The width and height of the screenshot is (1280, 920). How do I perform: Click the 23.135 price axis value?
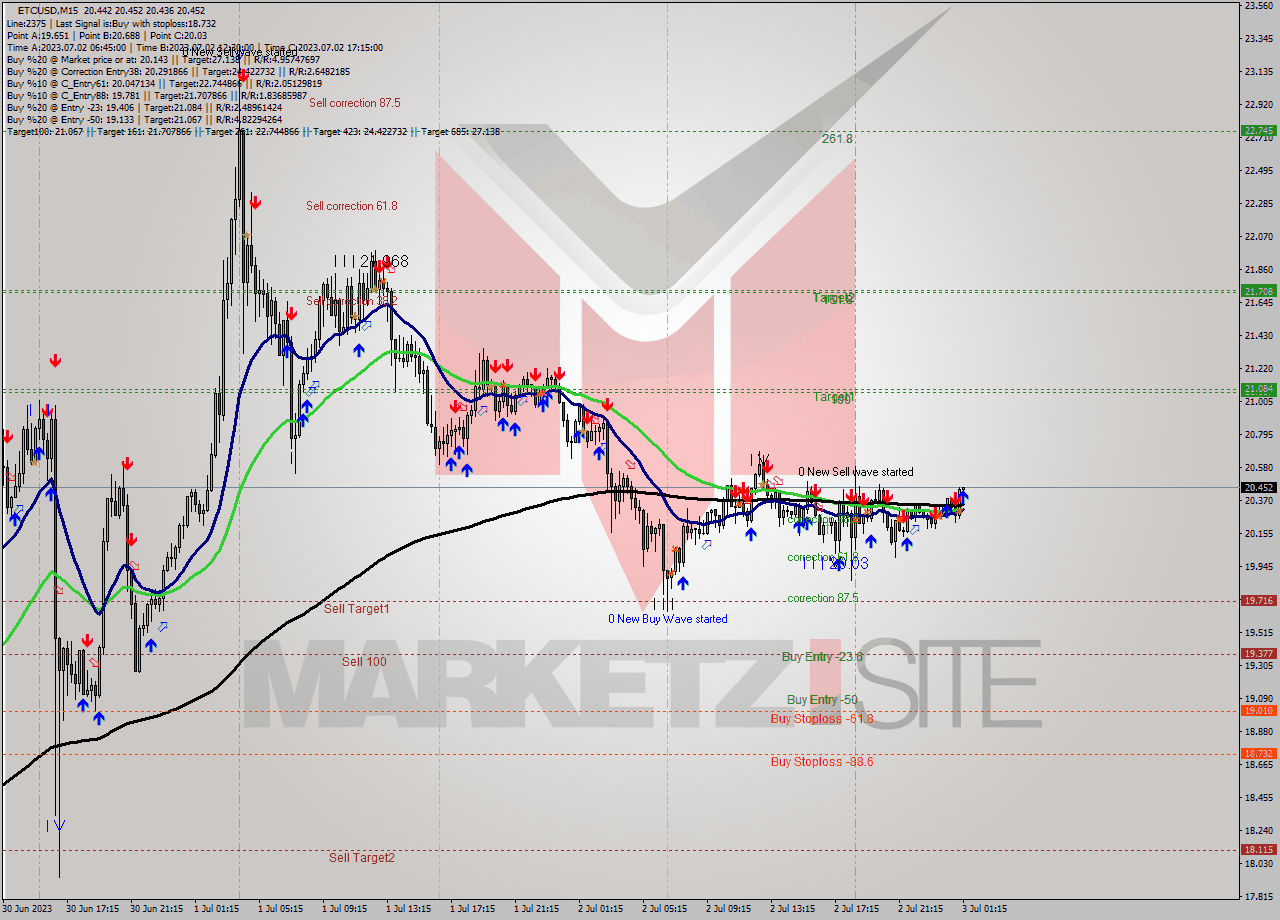tap(1258, 71)
